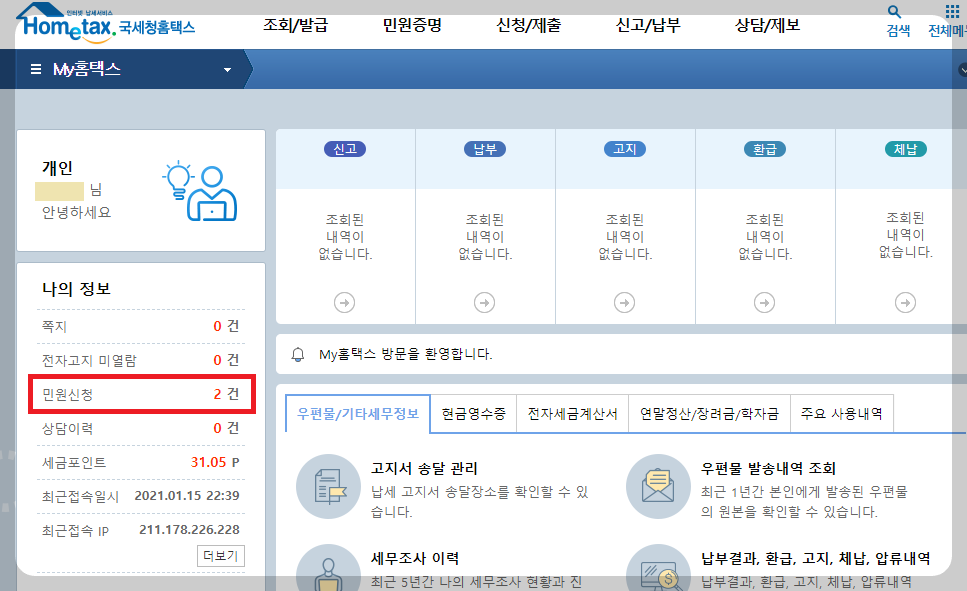Click the 고지 badge
Screen dimensions: 967x591
click(625, 149)
